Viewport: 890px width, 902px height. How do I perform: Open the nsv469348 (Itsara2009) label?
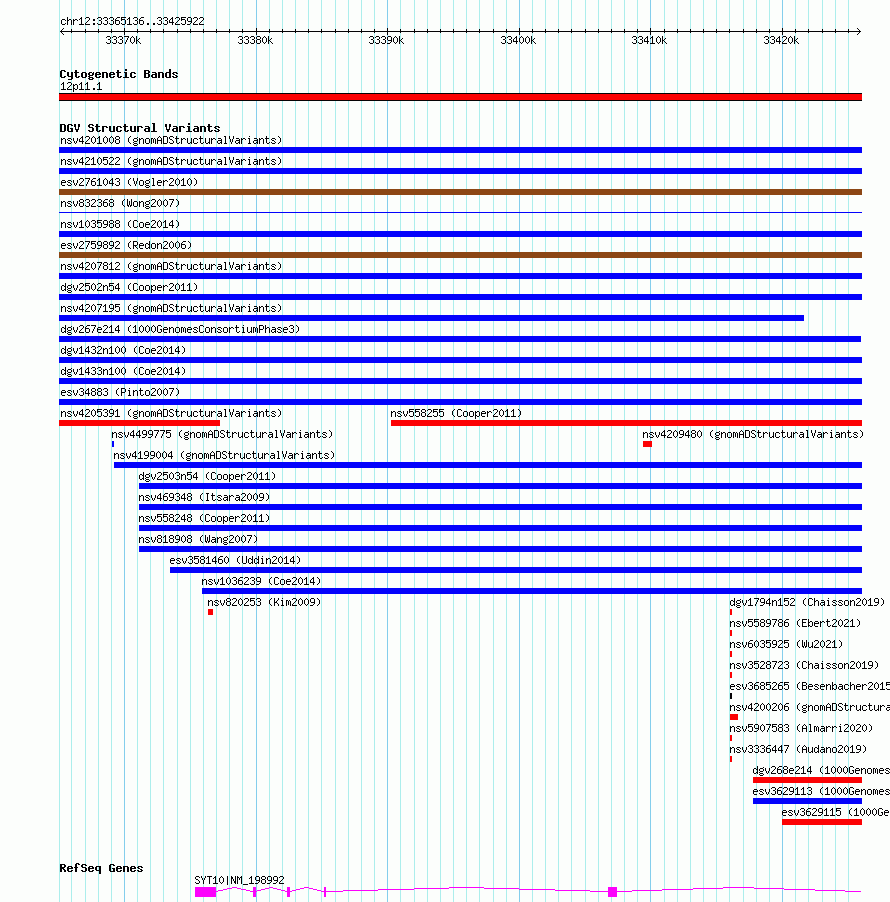(x=204, y=497)
